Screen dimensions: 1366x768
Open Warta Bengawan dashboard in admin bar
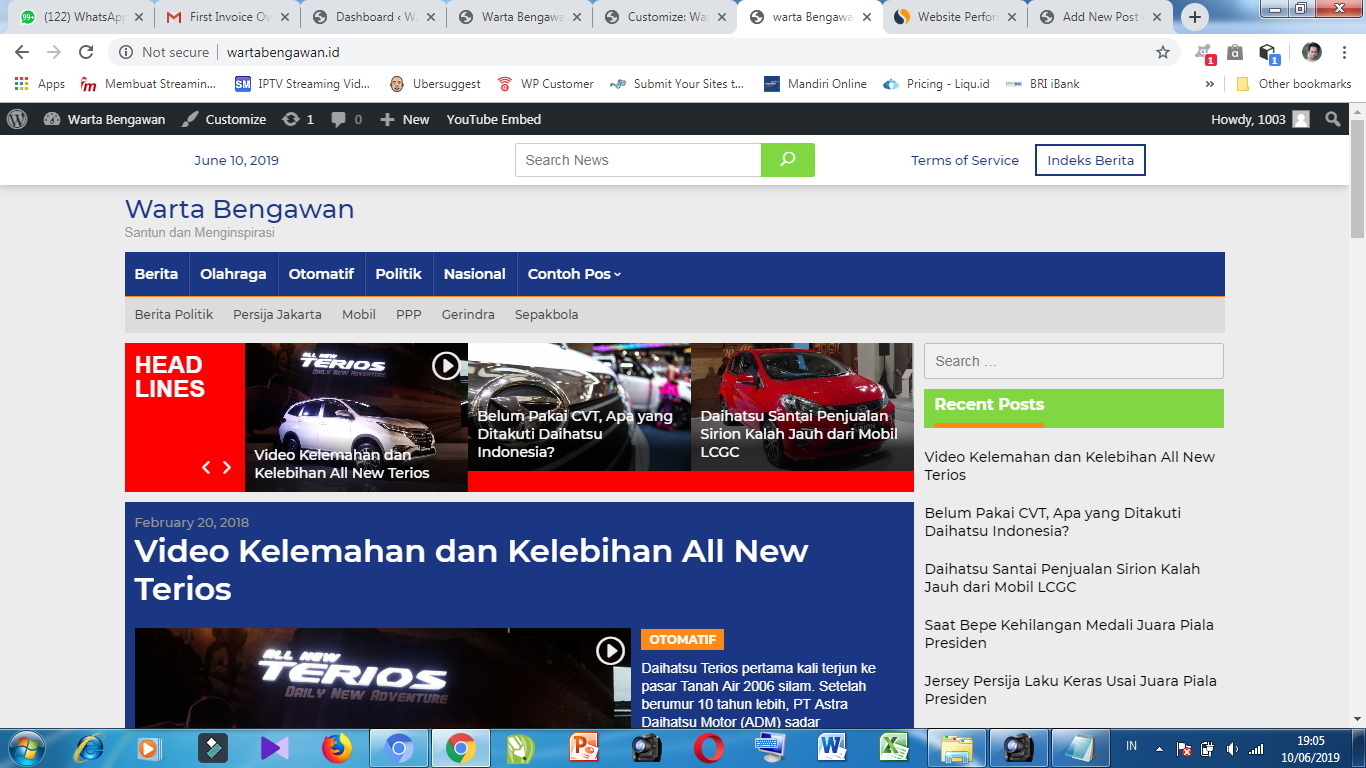(104, 119)
